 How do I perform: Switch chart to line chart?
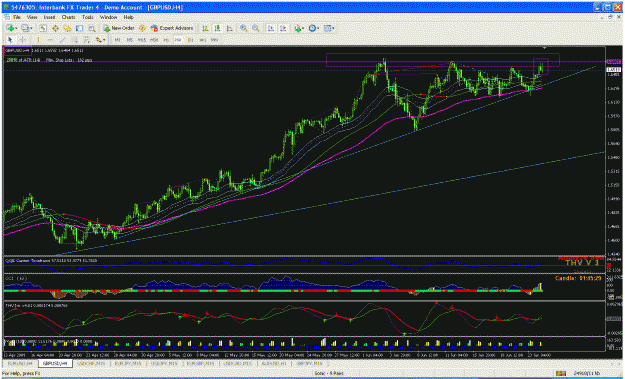click(230, 28)
